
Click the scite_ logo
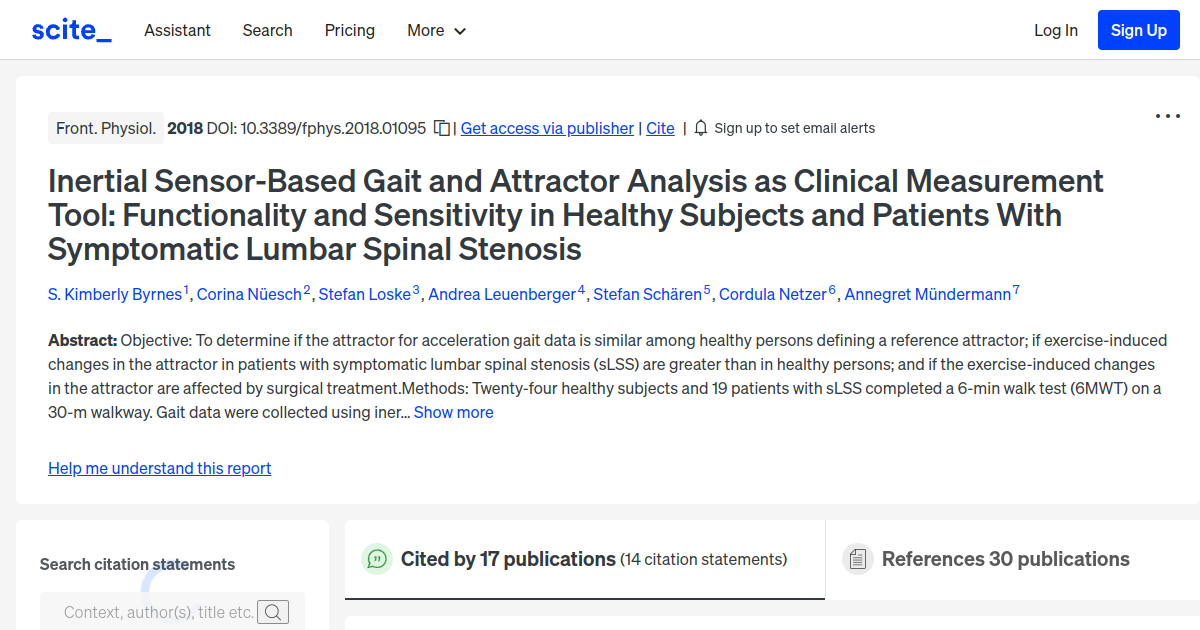tap(70, 30)
